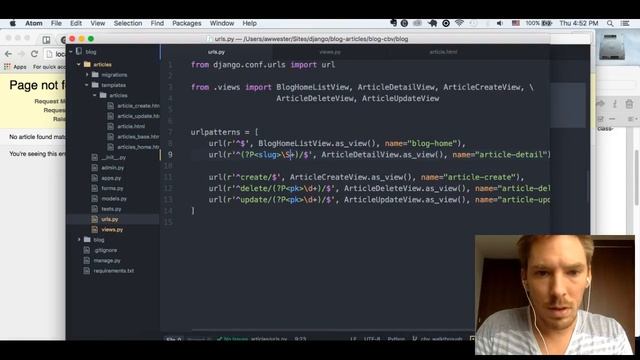Click the __init__.py file icon
The width and height of the screenshot is (640, 360).
[x=95, y=157]
